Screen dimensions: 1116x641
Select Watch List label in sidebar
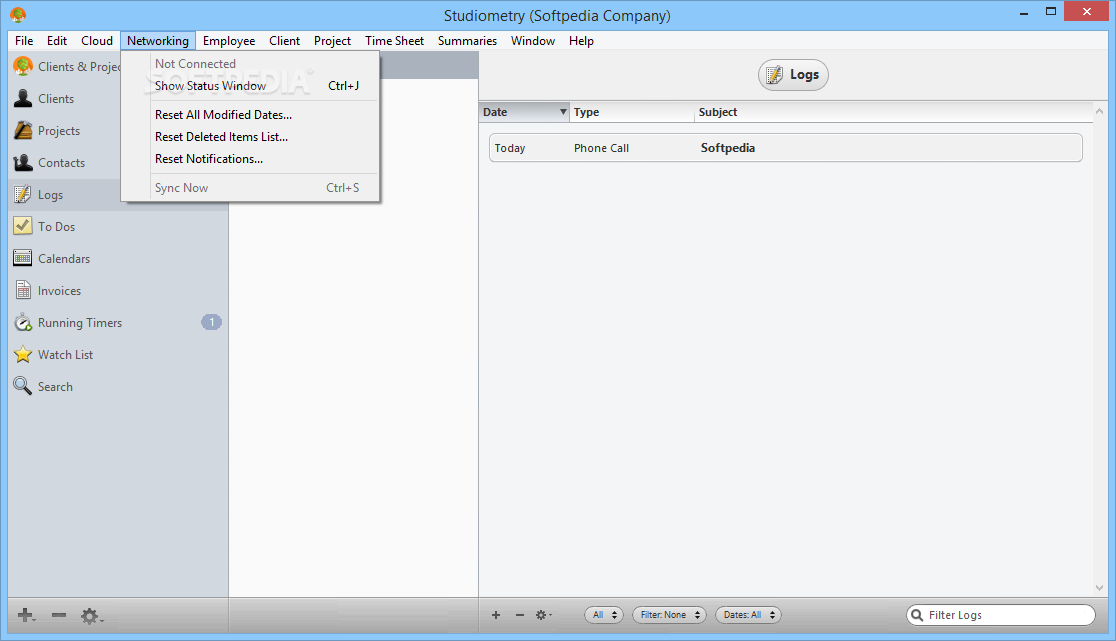point(65,354)
